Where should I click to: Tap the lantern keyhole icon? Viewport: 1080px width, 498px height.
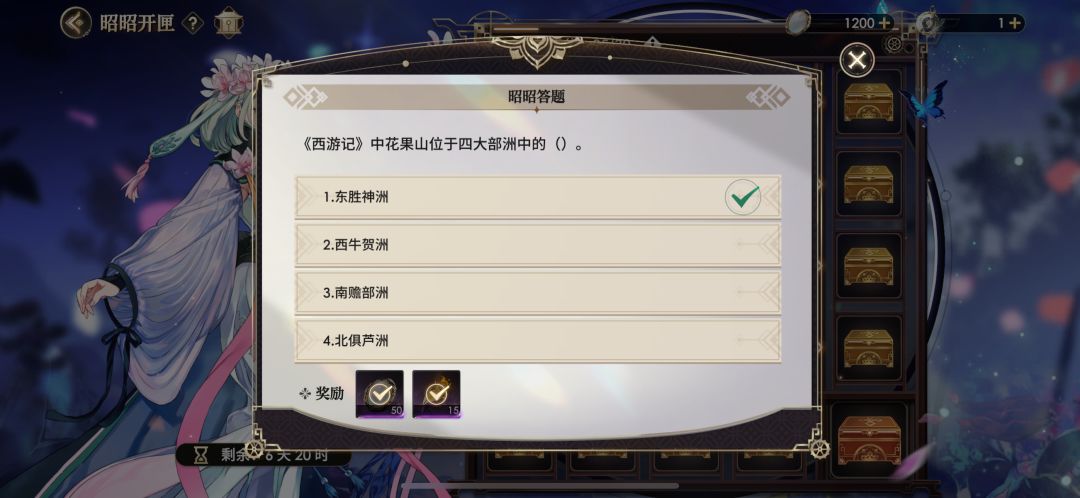(228, 23)
